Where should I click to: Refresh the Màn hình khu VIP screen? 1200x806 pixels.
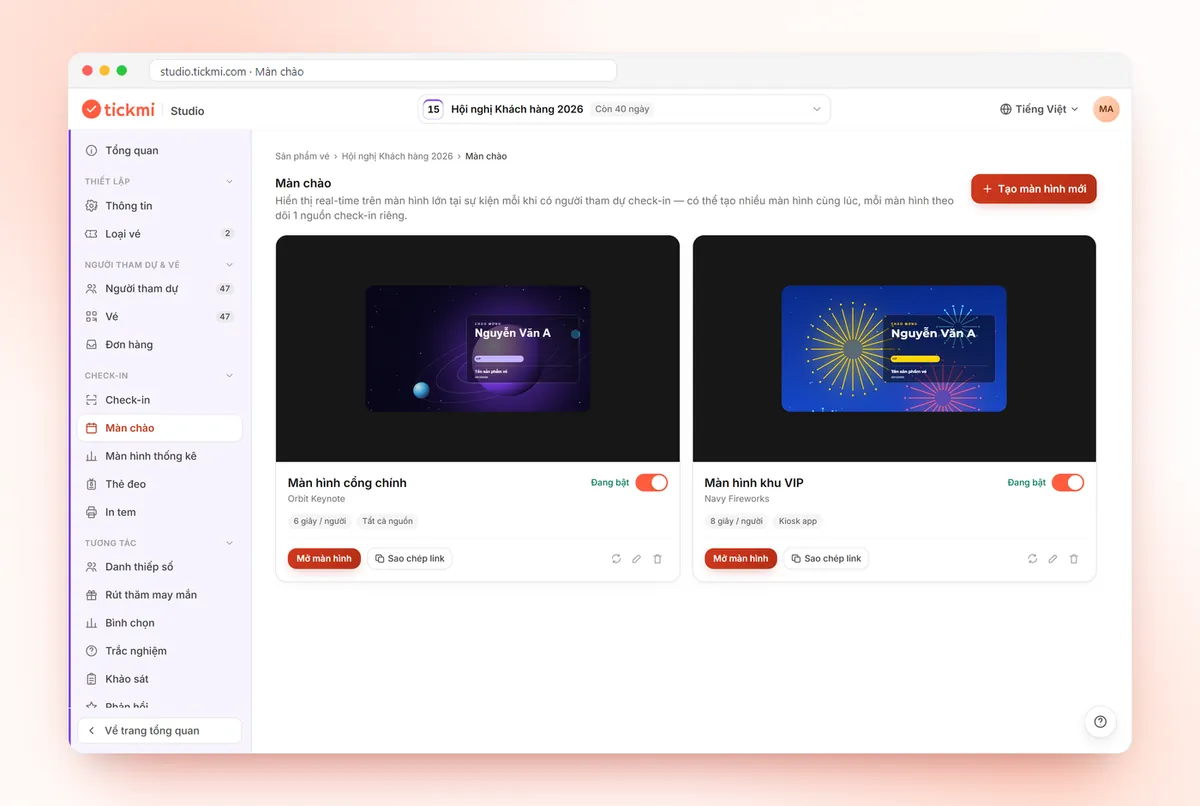[x=1032, y=559]
